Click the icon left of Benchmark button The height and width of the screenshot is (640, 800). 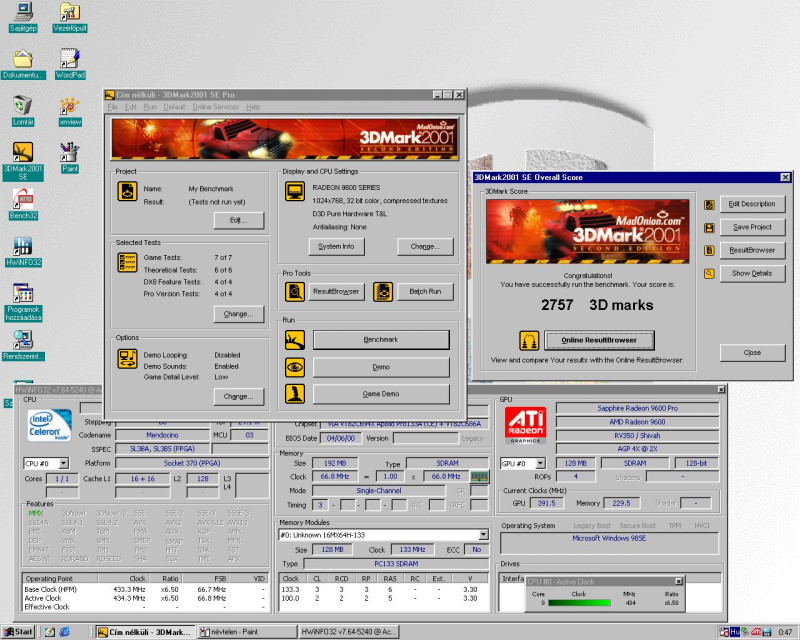tap(295, 340)
